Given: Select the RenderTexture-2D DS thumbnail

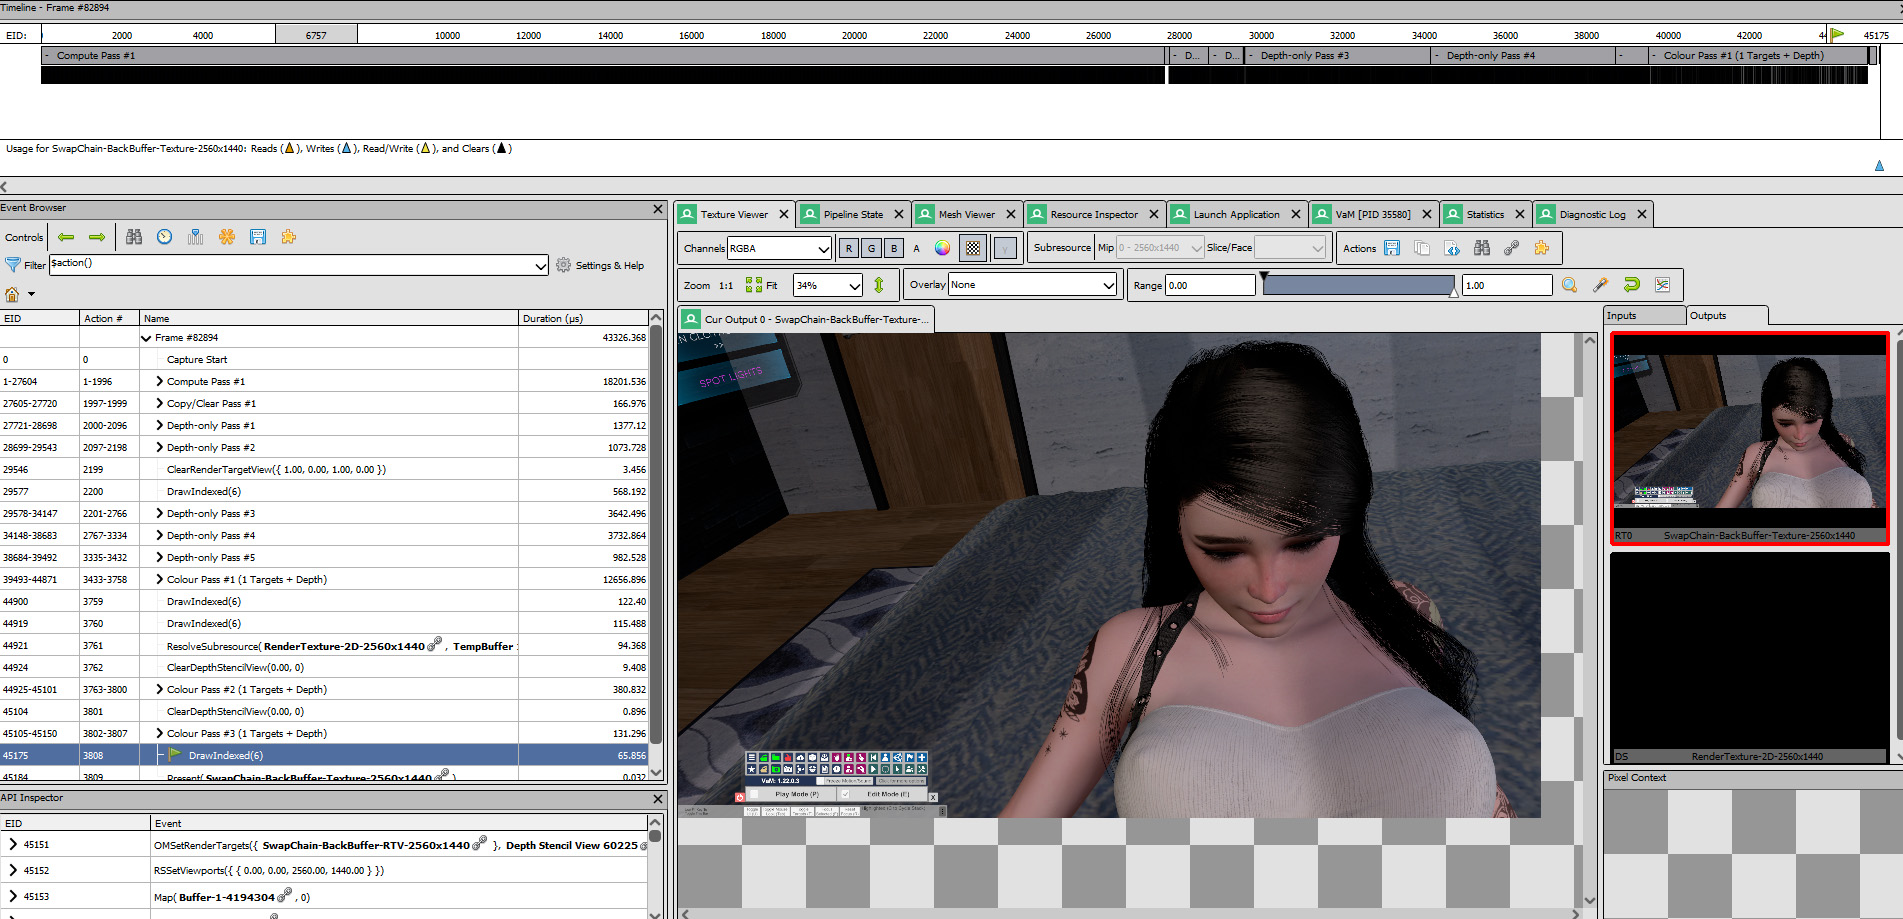Looking at the screenshot, I should click(x=1749, y=658).
